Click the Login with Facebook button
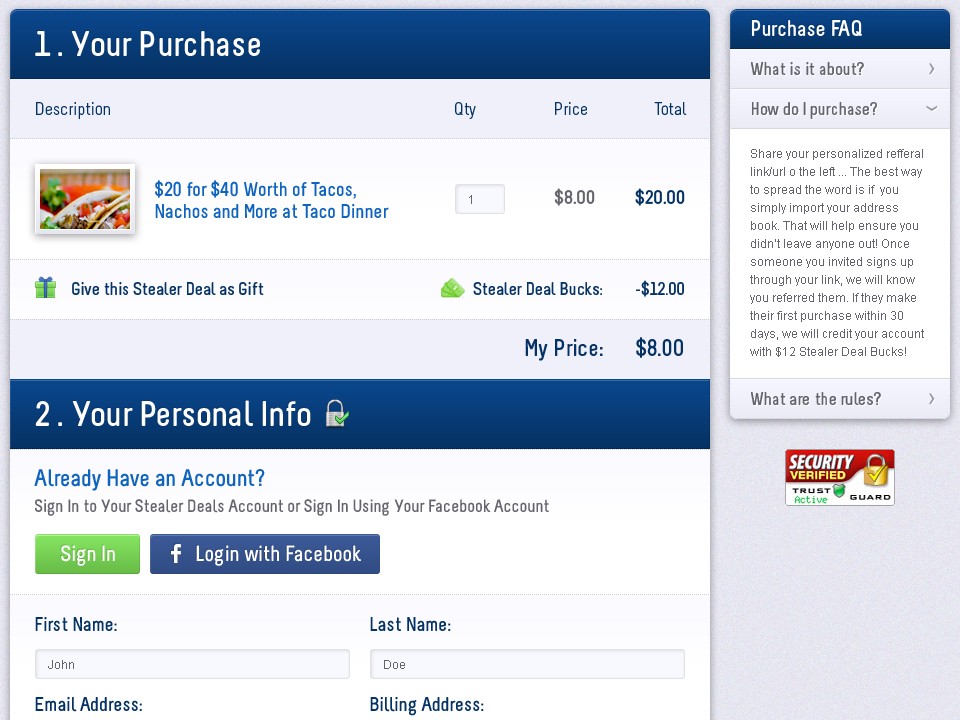Screen dimensions: 960x720 pyautogui.click(x=264, y=554)
